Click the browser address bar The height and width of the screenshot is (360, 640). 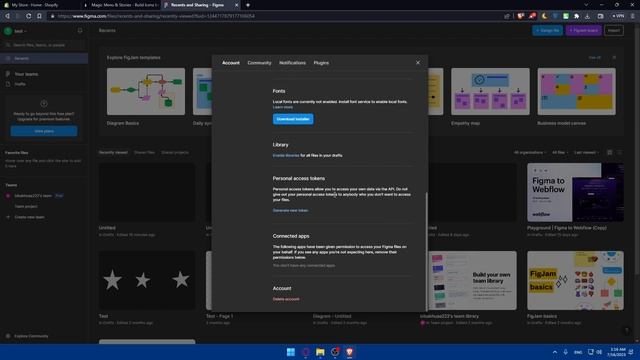click(x=273, y=16)
